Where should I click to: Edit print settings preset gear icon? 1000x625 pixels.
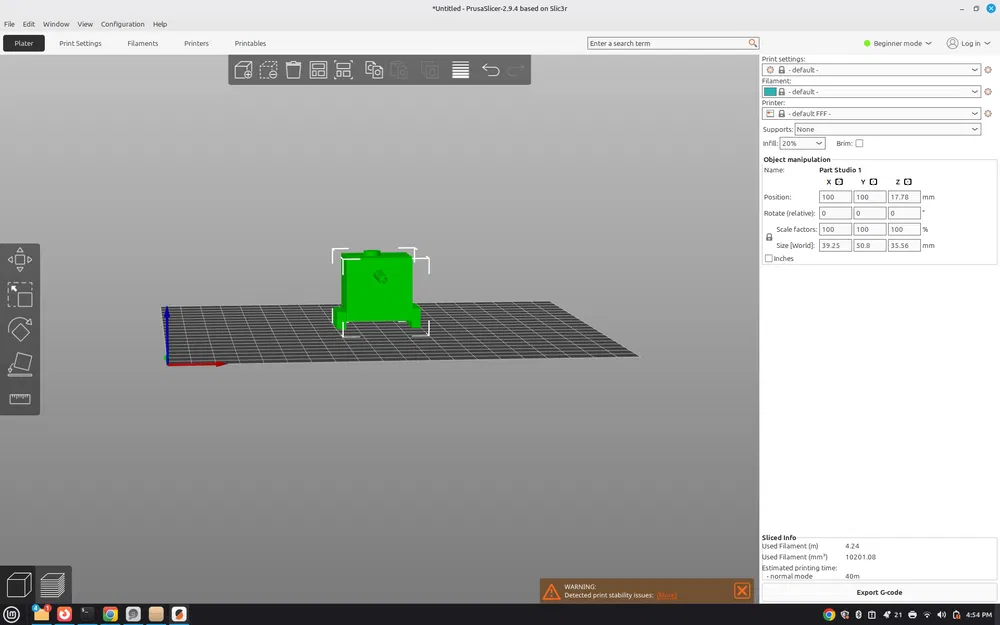tap(988, 70)
